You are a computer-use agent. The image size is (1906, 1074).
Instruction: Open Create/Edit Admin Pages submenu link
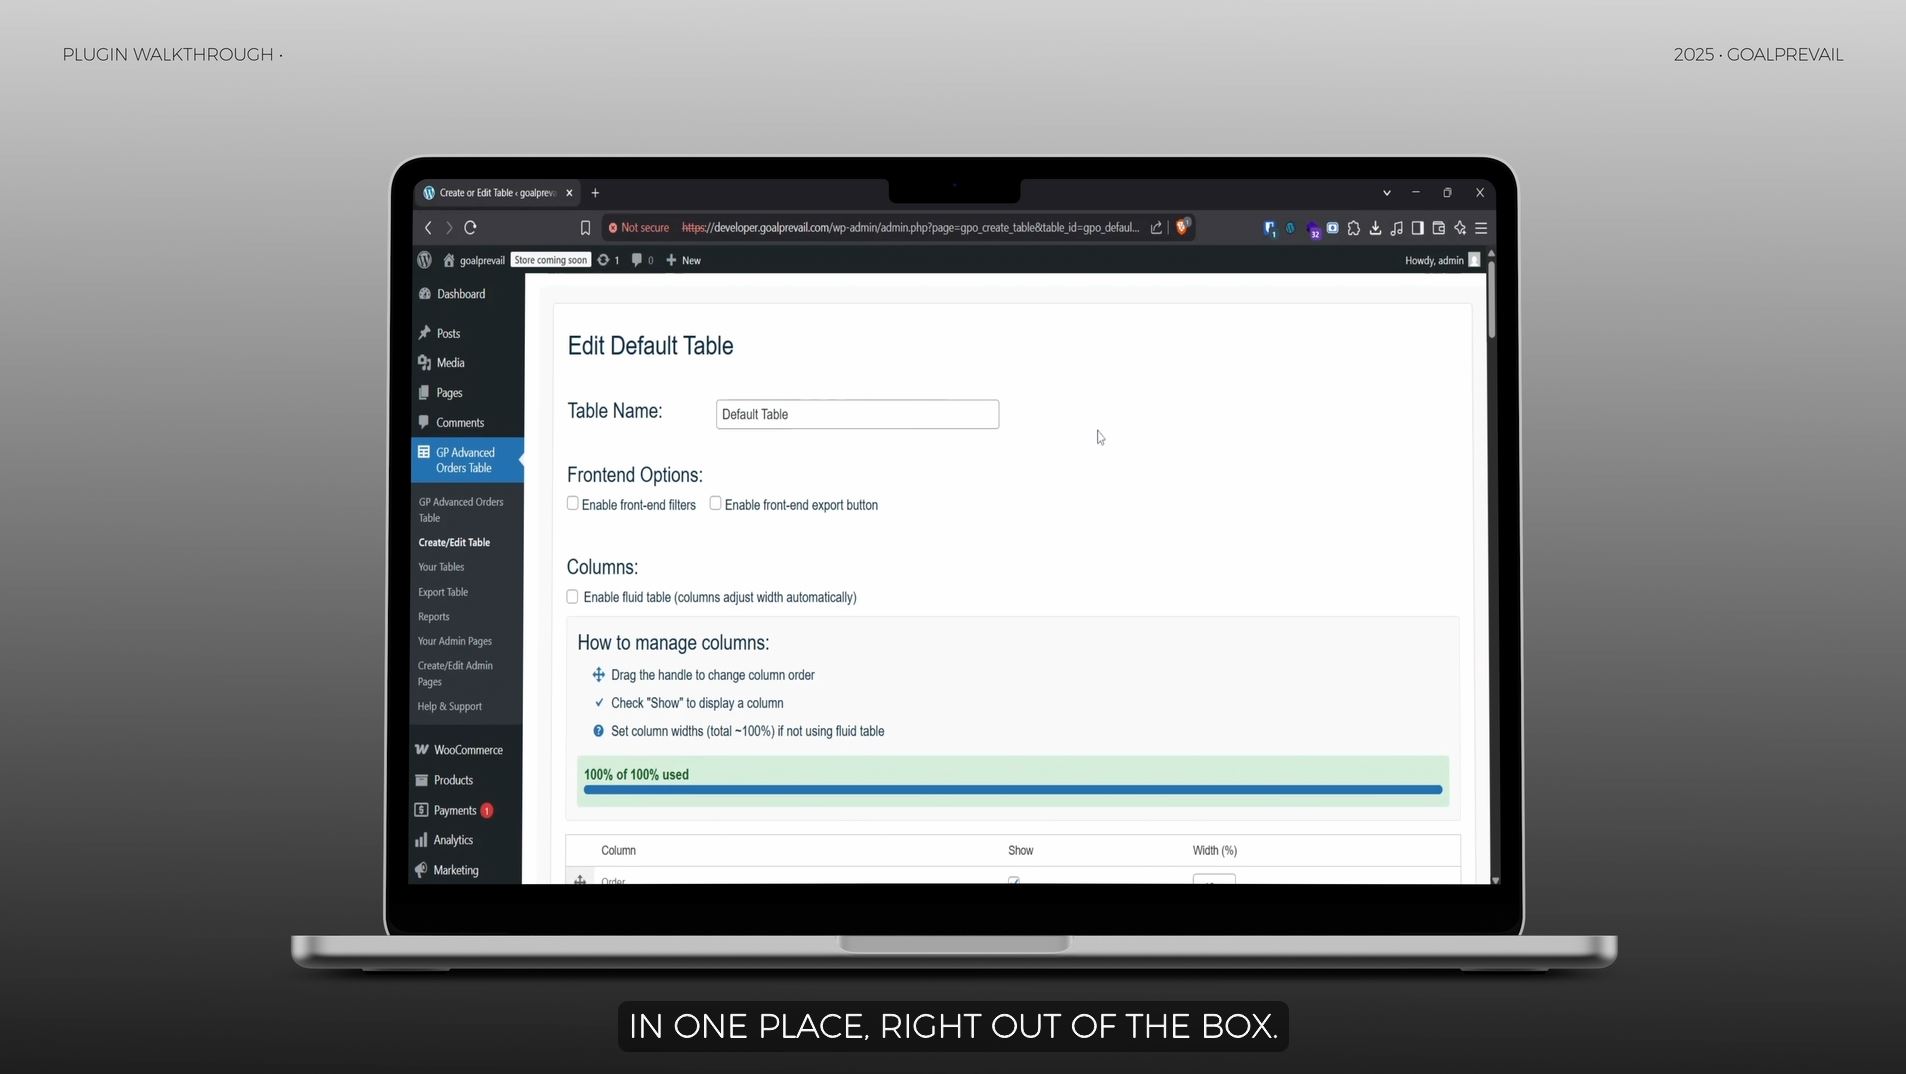(x=455, y=674)
